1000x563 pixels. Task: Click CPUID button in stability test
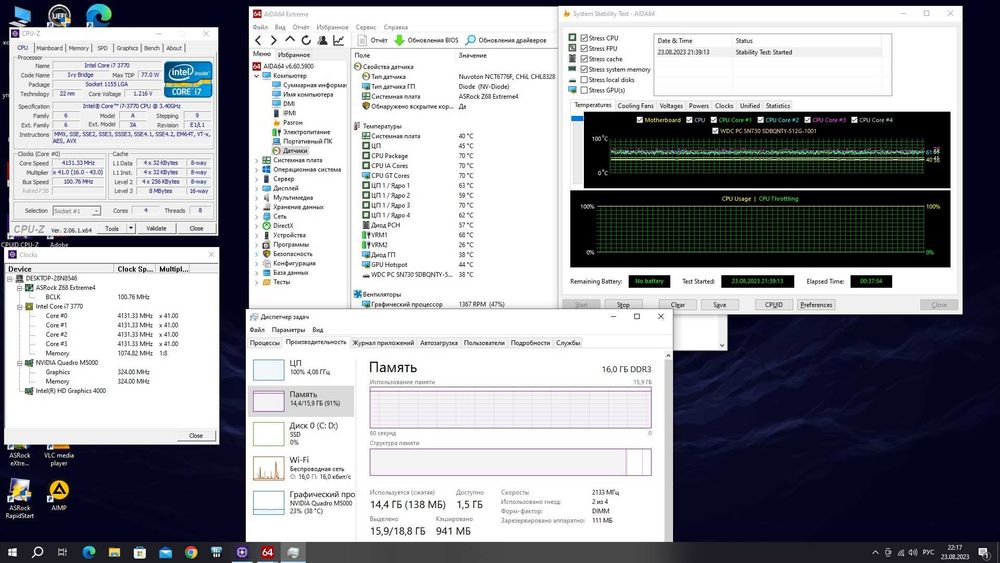coord(774,305)
